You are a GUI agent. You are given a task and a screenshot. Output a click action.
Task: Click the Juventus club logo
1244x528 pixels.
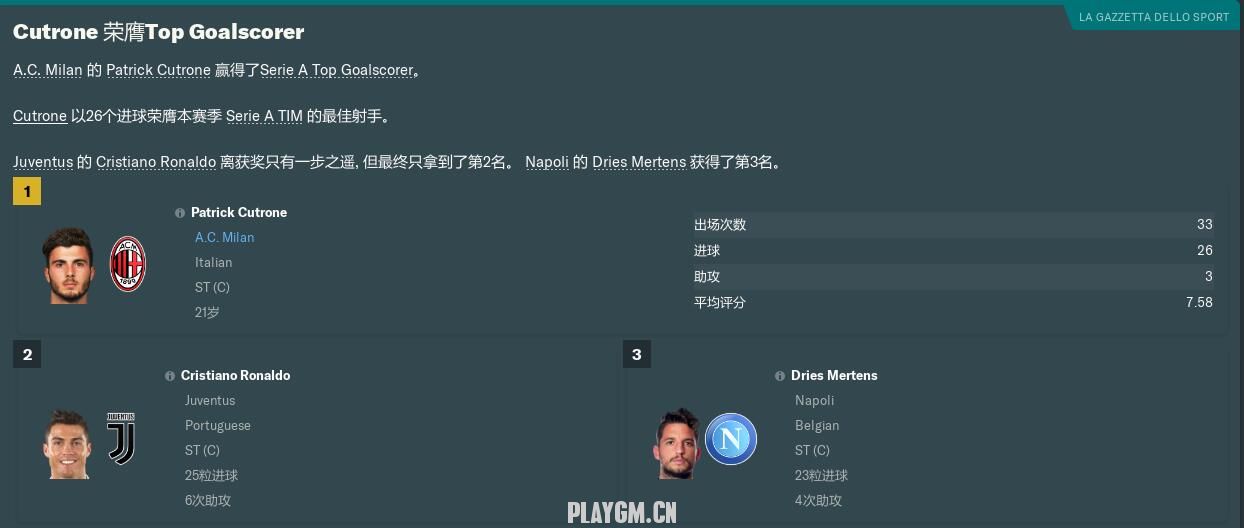click(x=121, y=438)
